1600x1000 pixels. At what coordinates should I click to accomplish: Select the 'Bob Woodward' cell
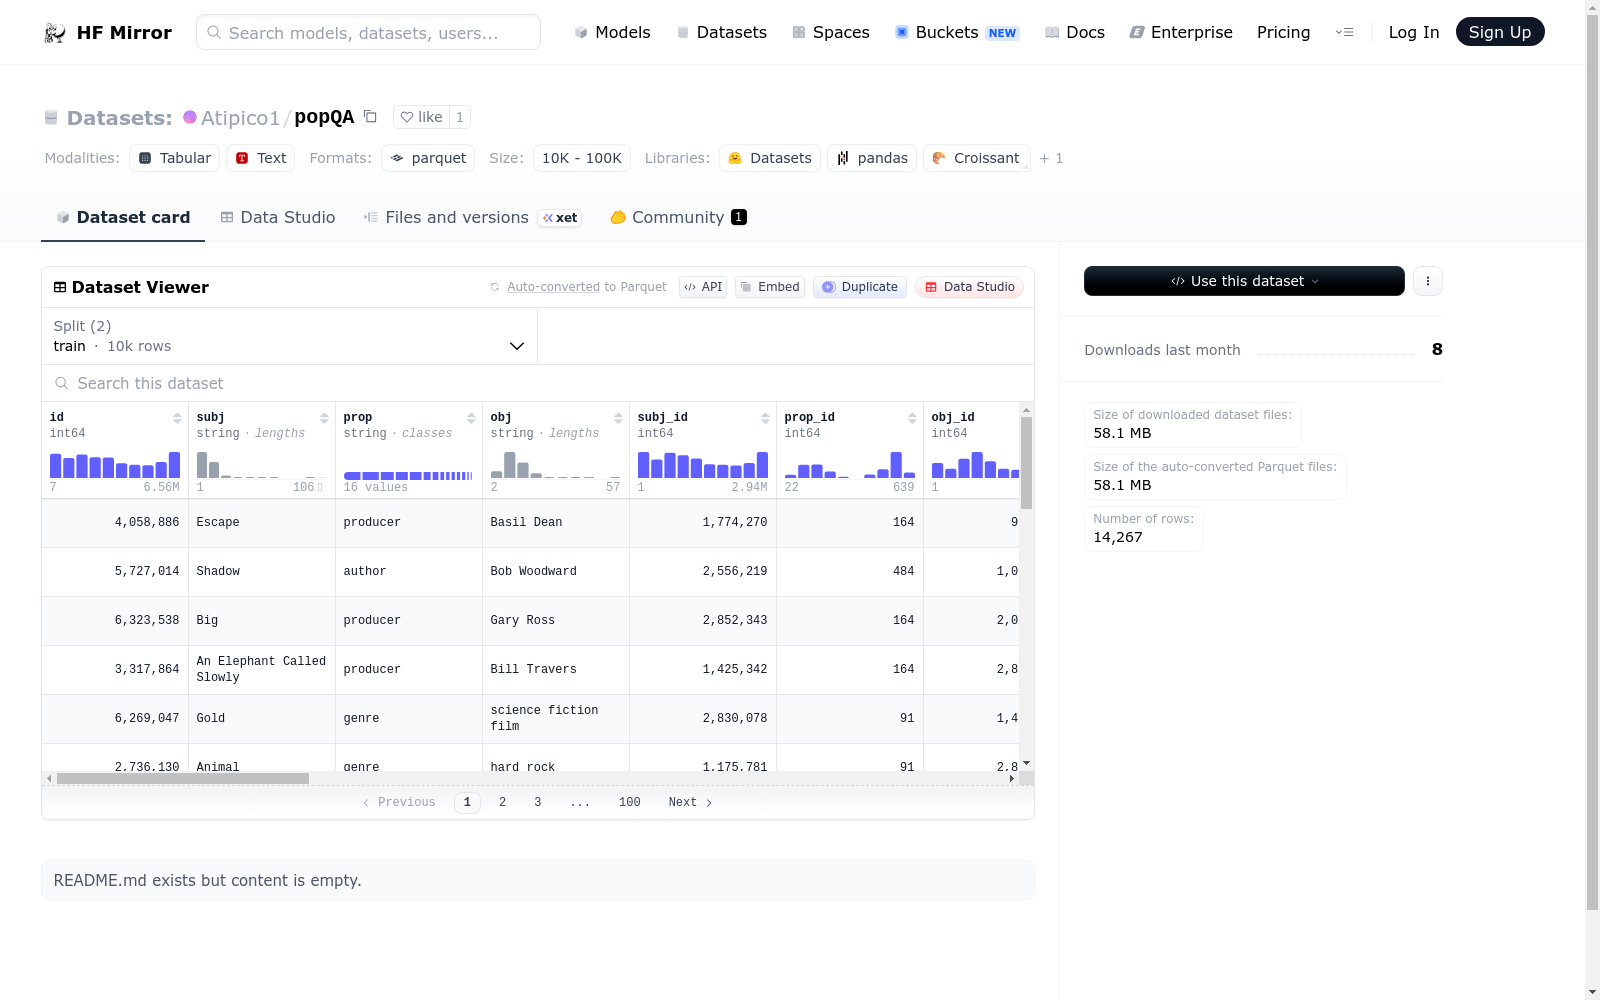[x=556, y=571]
